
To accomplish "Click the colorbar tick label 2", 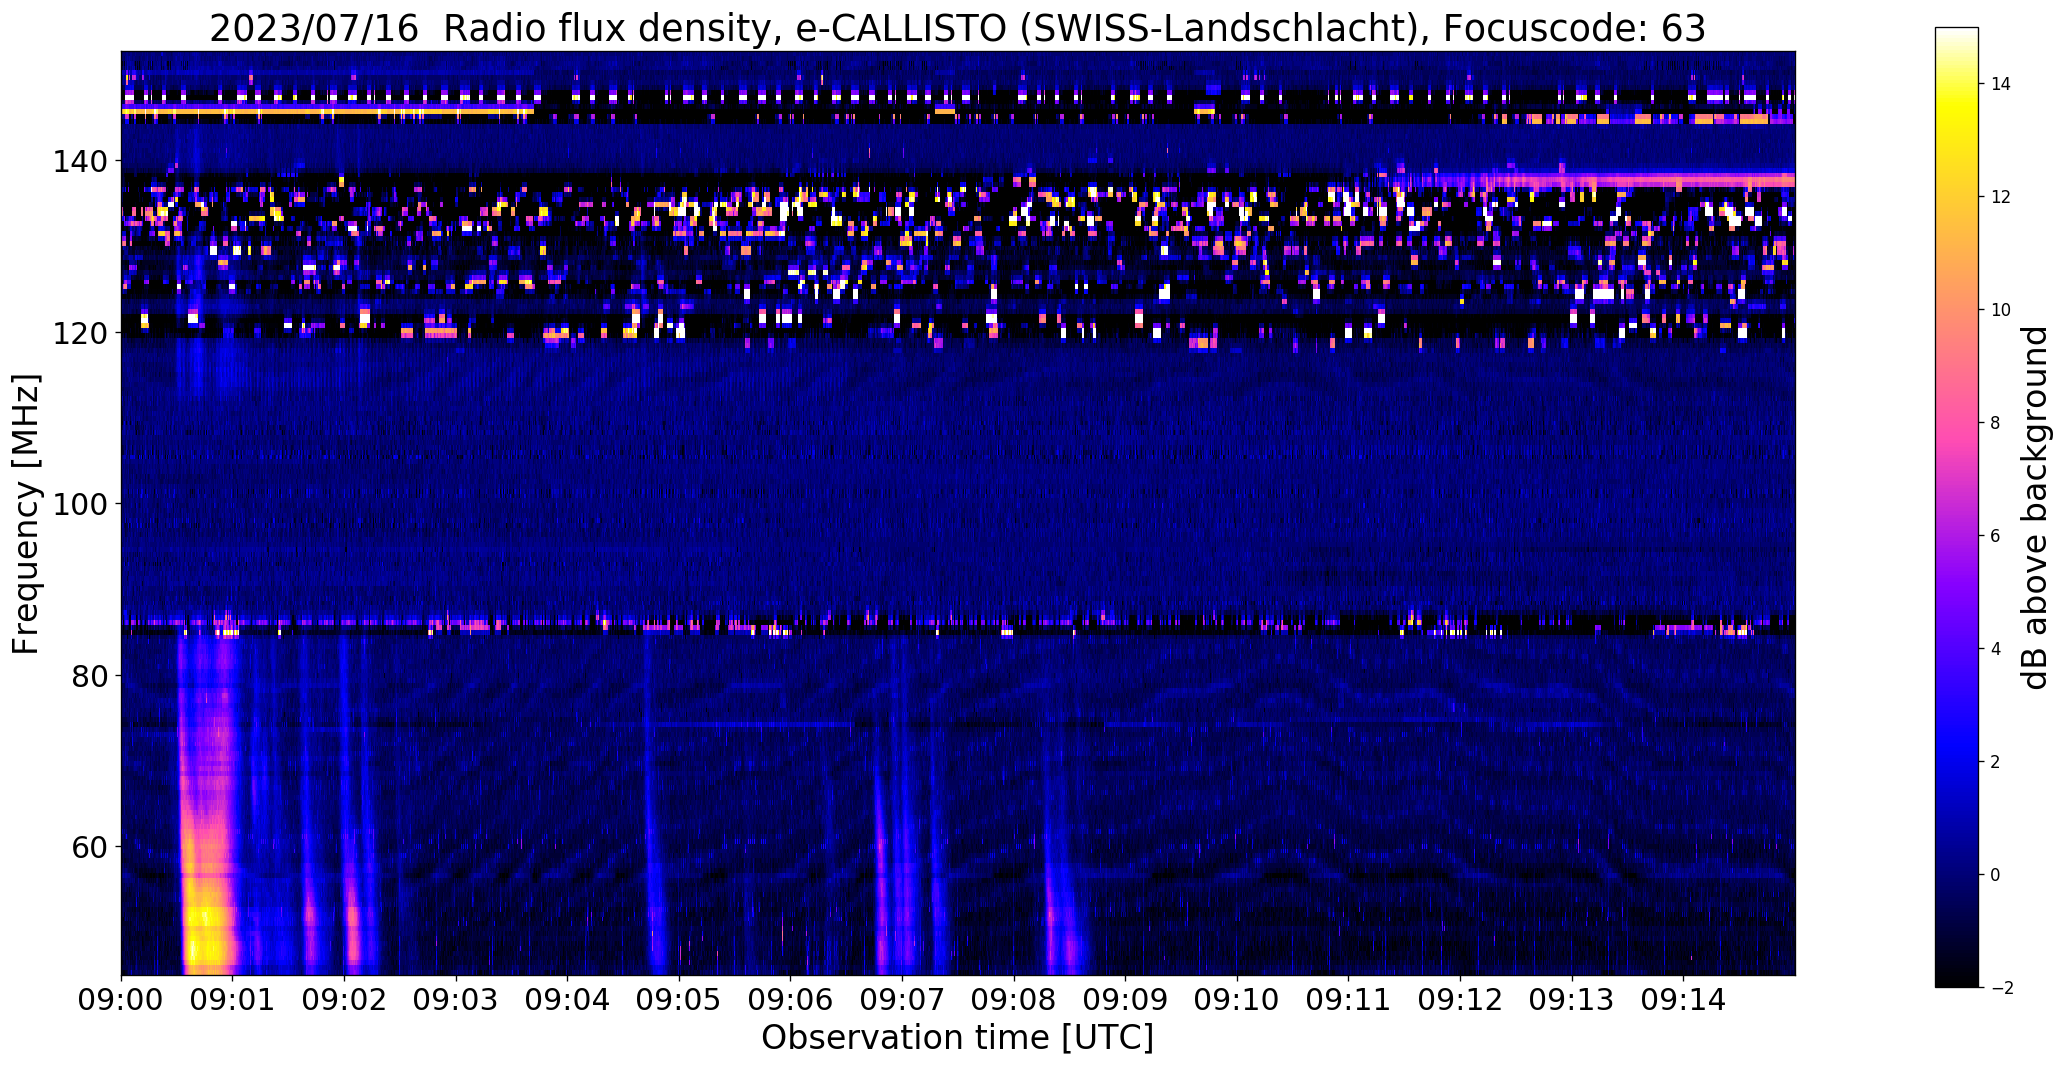I will coord(1996,762).
